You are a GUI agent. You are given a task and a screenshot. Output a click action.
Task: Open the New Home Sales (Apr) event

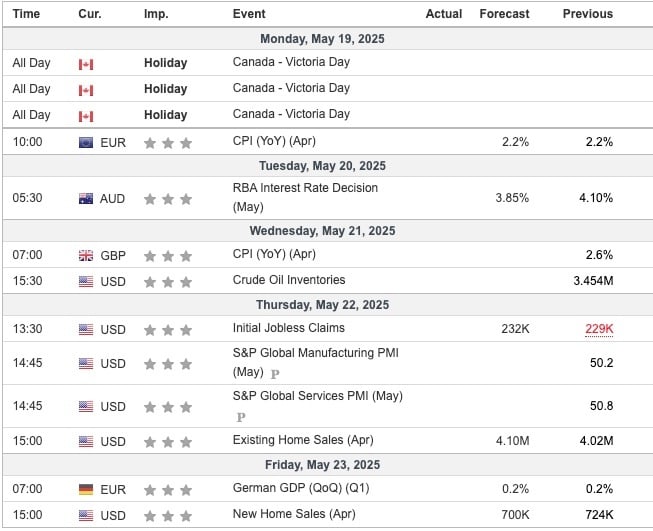pos(294,514)
